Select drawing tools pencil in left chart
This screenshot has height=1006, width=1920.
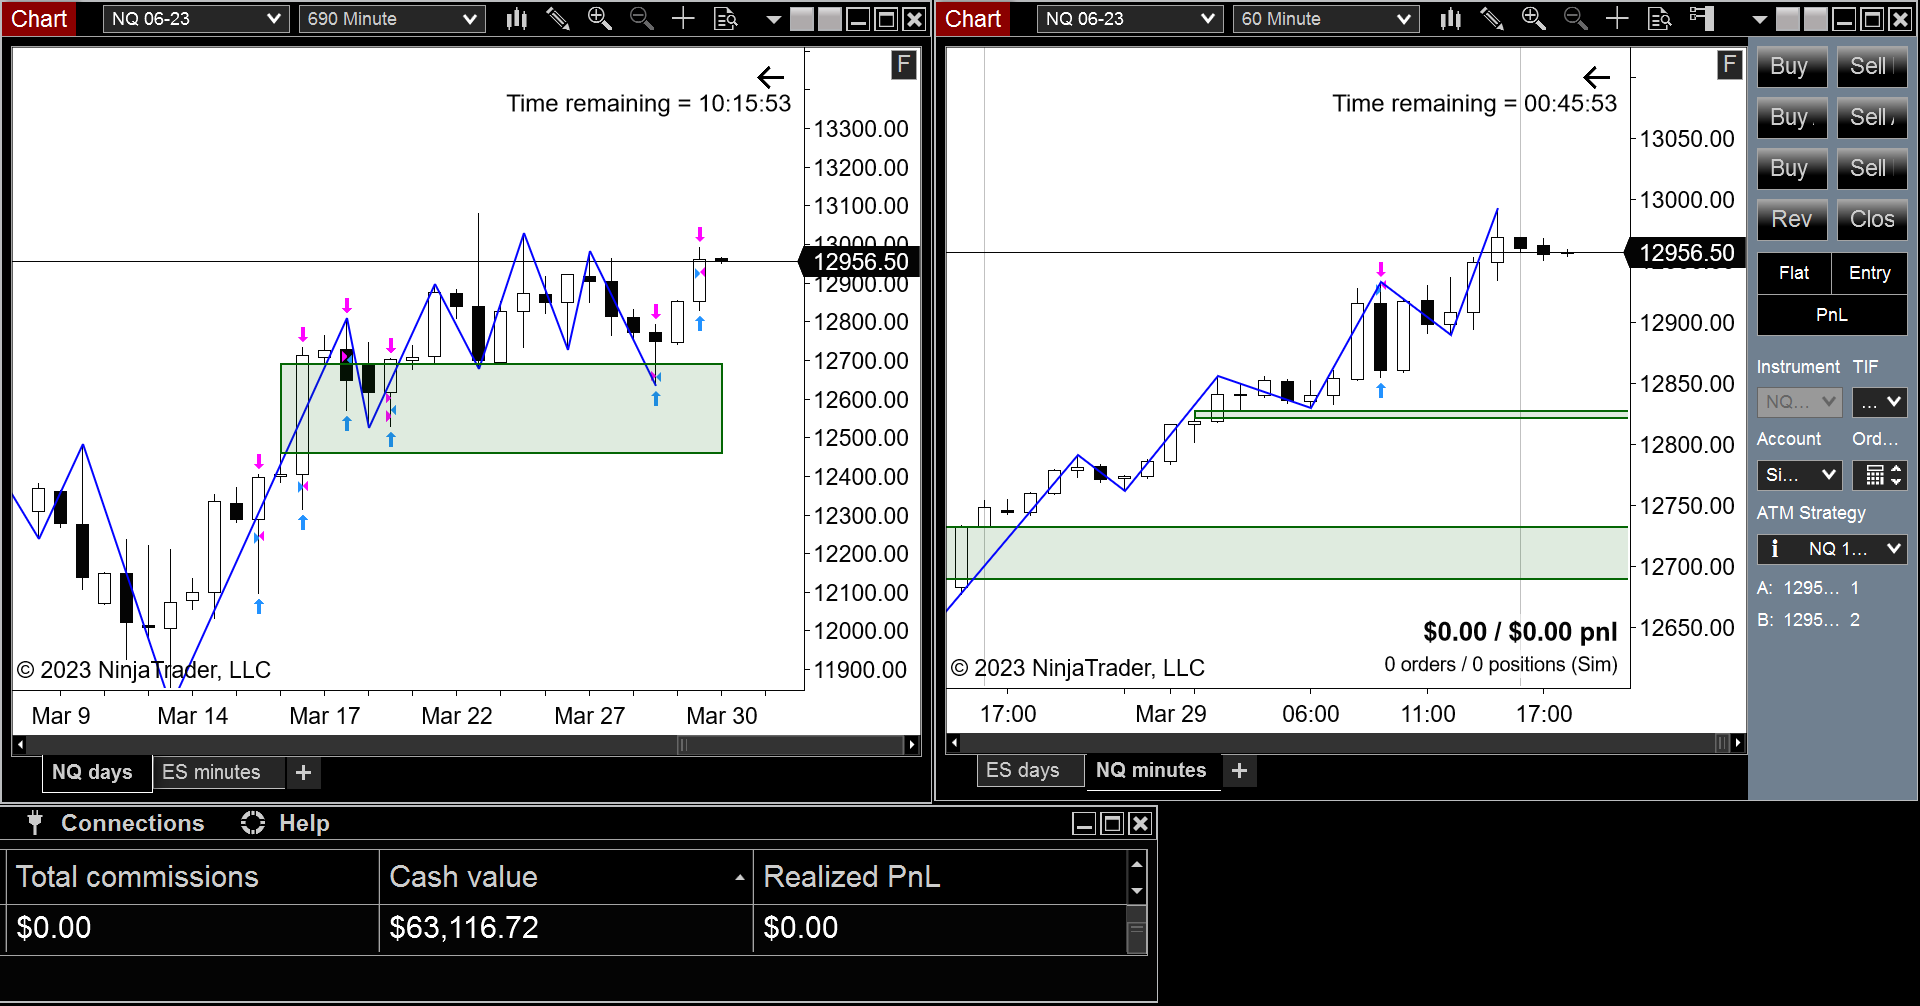point(558,18)
